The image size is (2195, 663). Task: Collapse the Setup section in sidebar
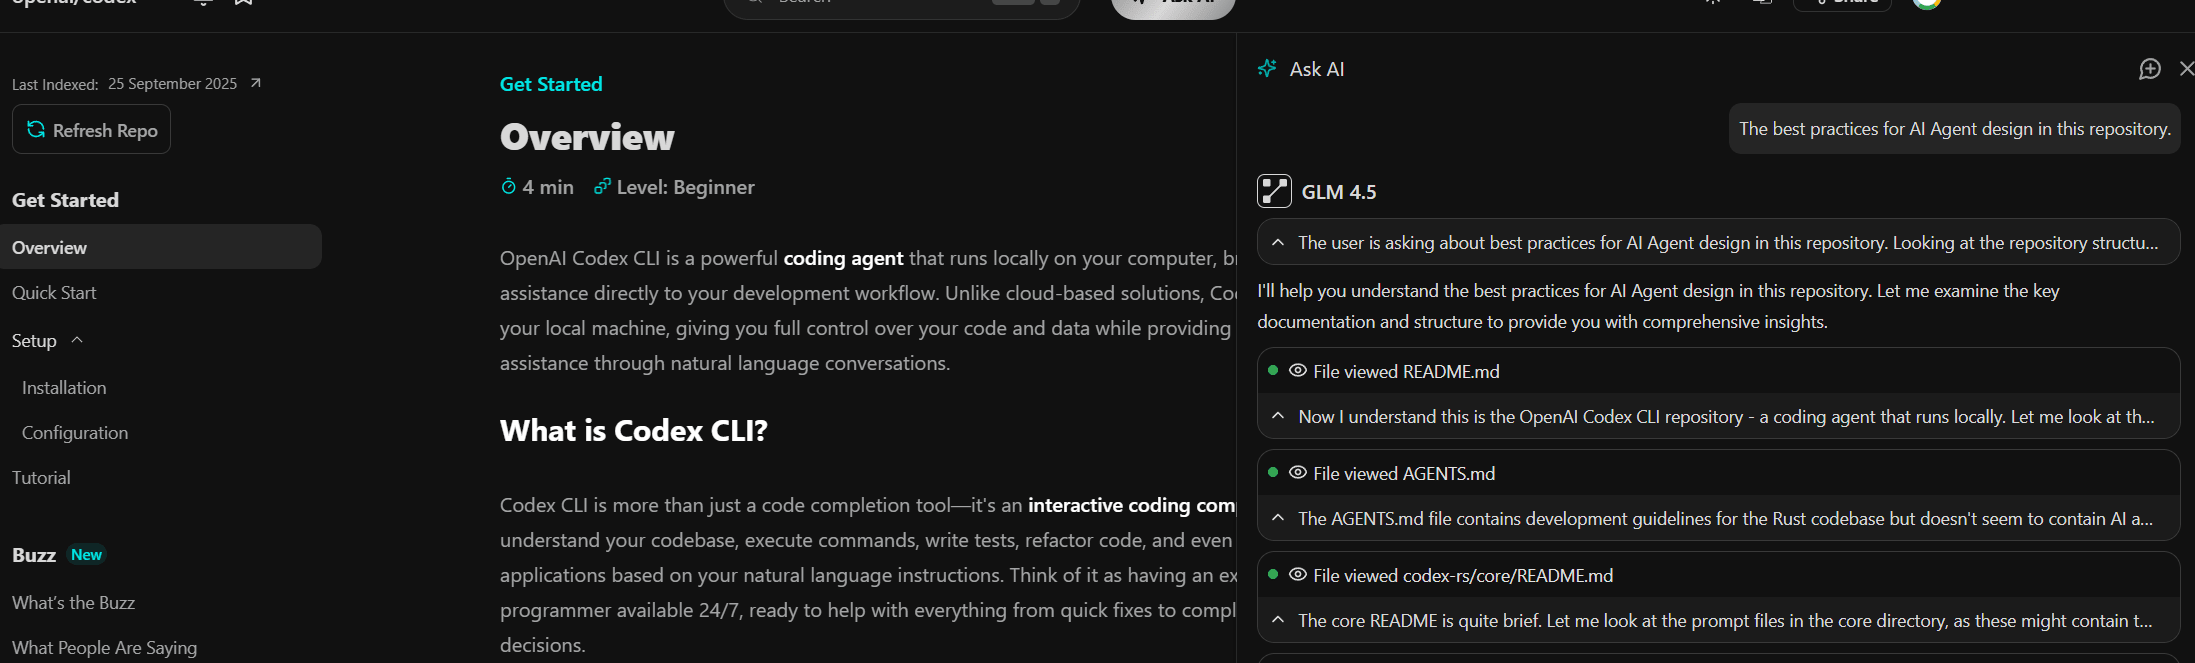click(x=77, y=341)
